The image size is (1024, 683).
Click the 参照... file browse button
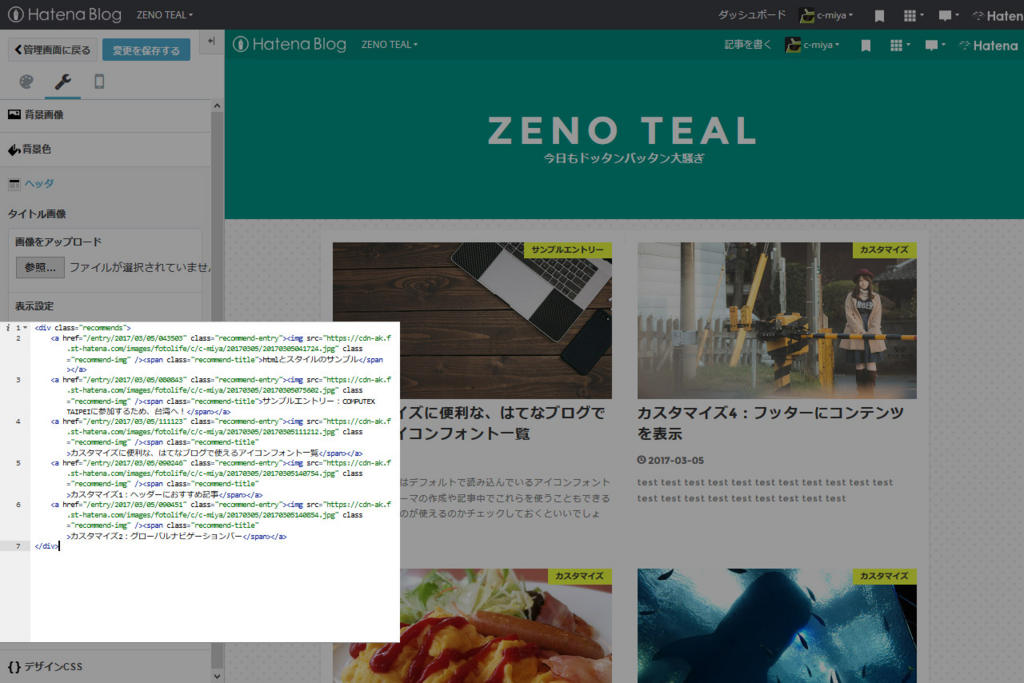coord(40,267)
